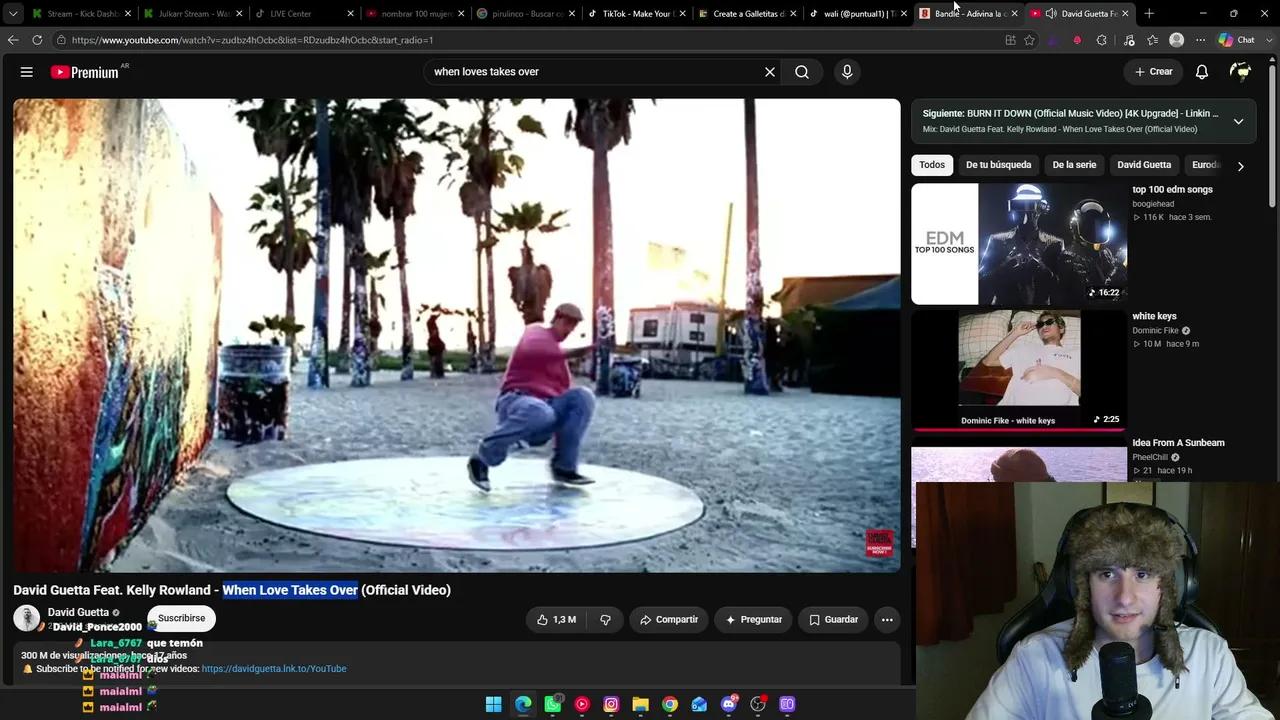Save the video with Guardar
Image resolution: width=1280 pixels, height=720 pixels.
pos(833,620)
